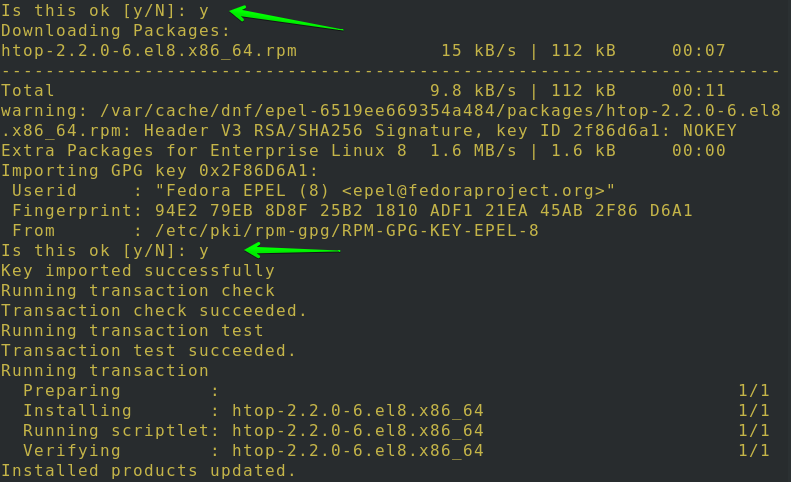Click the "Key imported successfully" message
The height and width of the screenshot is (482, 791).
[138, 270]
